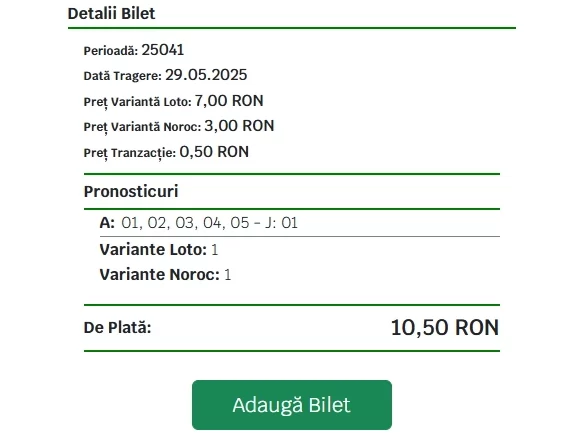Click the Adaugă Bilet button
585x435 pixels.
[292, 405]
